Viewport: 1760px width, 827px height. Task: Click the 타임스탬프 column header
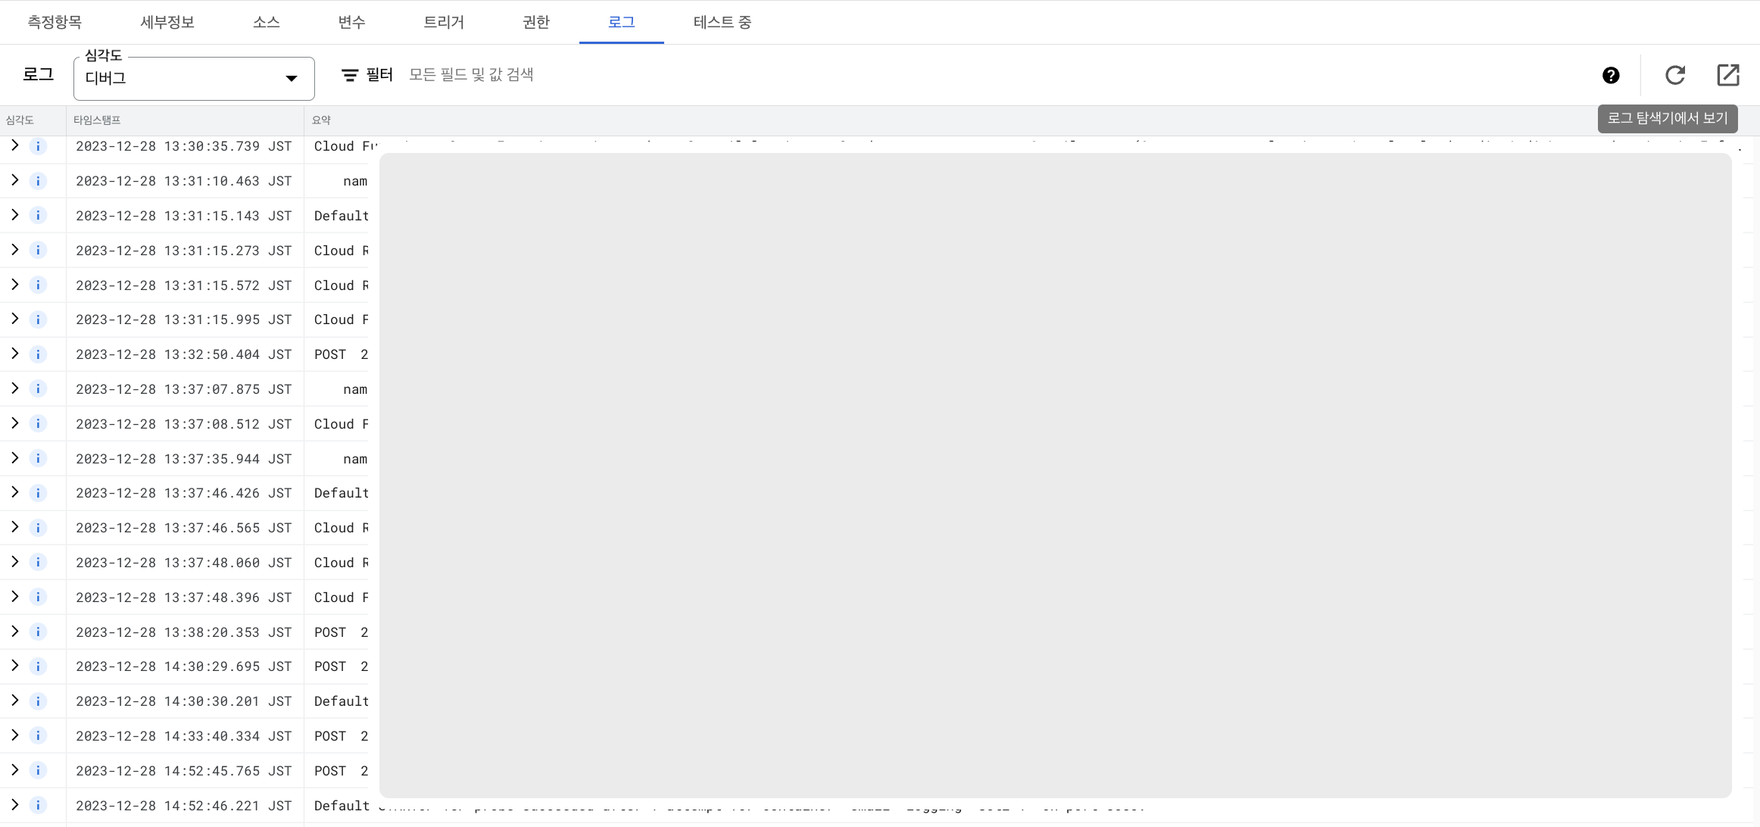97,120
